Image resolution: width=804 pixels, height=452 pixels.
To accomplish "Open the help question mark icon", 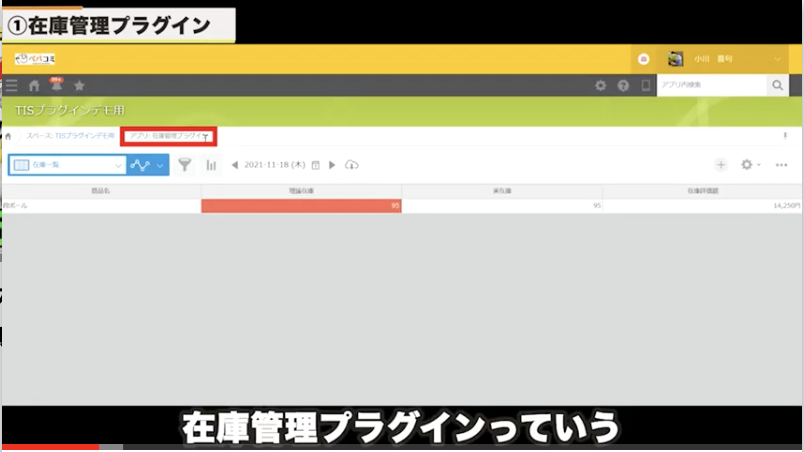I will point(623,86).
